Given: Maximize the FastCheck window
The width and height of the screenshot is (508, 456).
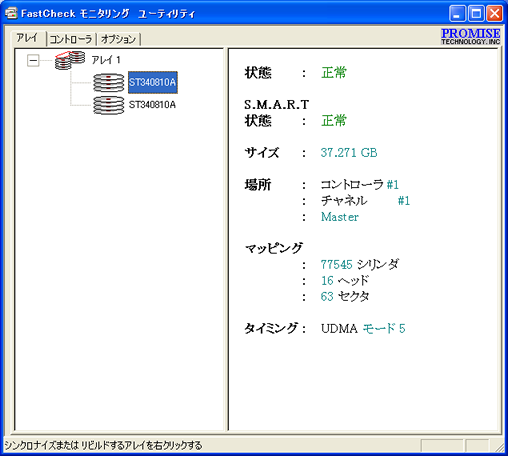Looking at the screenshot, I should pos(476,14).
